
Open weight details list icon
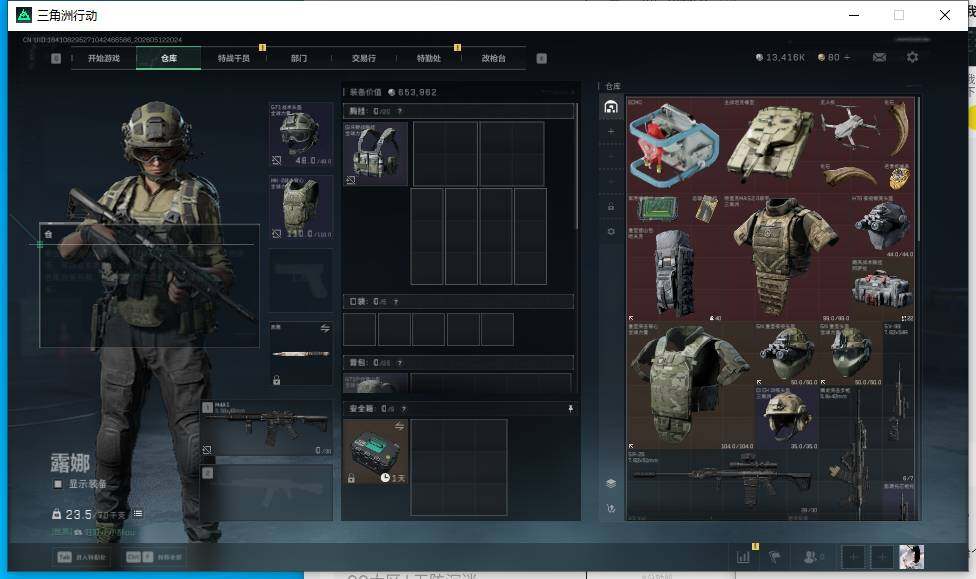[138, 514]
